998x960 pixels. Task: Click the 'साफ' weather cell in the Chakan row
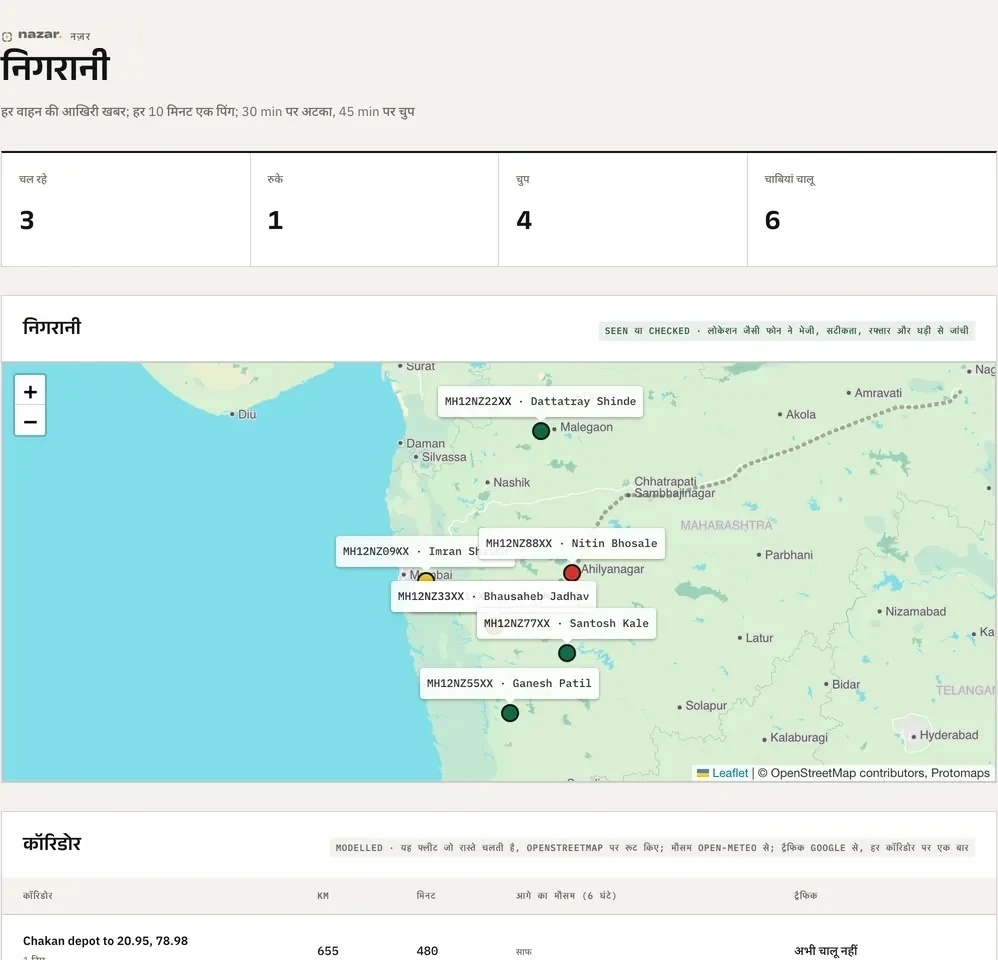coord(523,951)
